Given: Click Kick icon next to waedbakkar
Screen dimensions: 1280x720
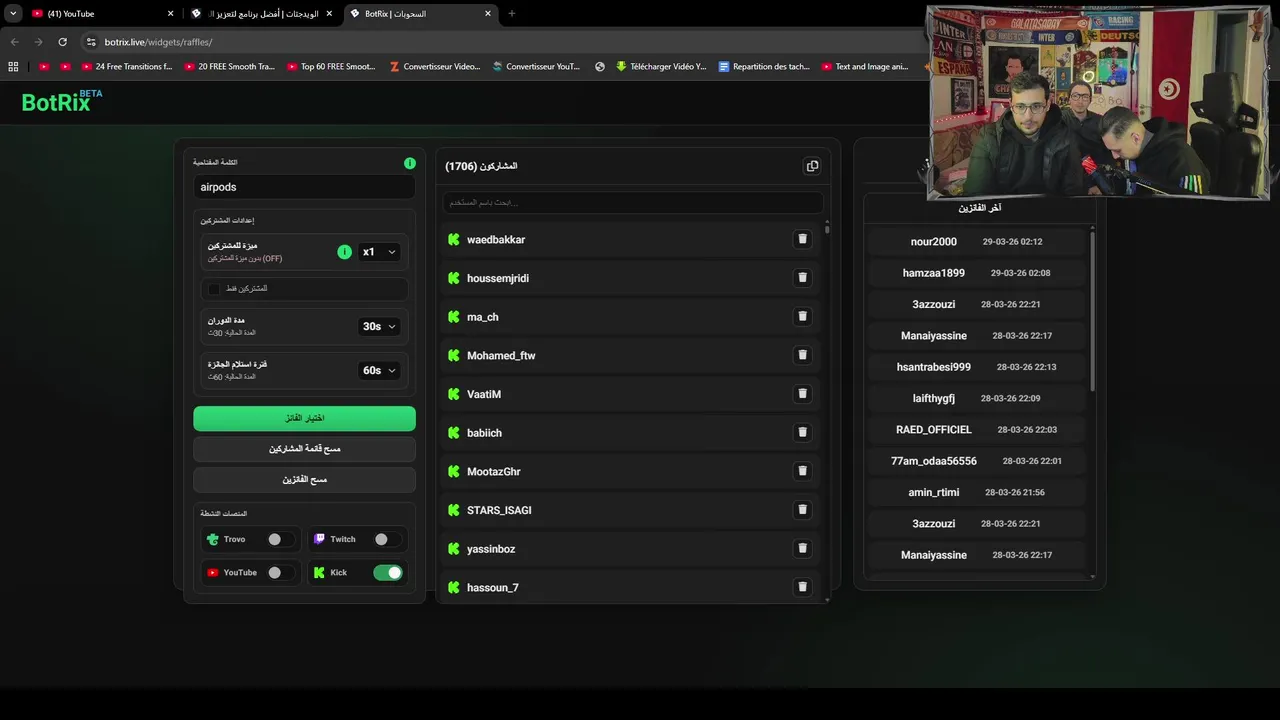Looking at the screenshot, I should pos(454,239).
